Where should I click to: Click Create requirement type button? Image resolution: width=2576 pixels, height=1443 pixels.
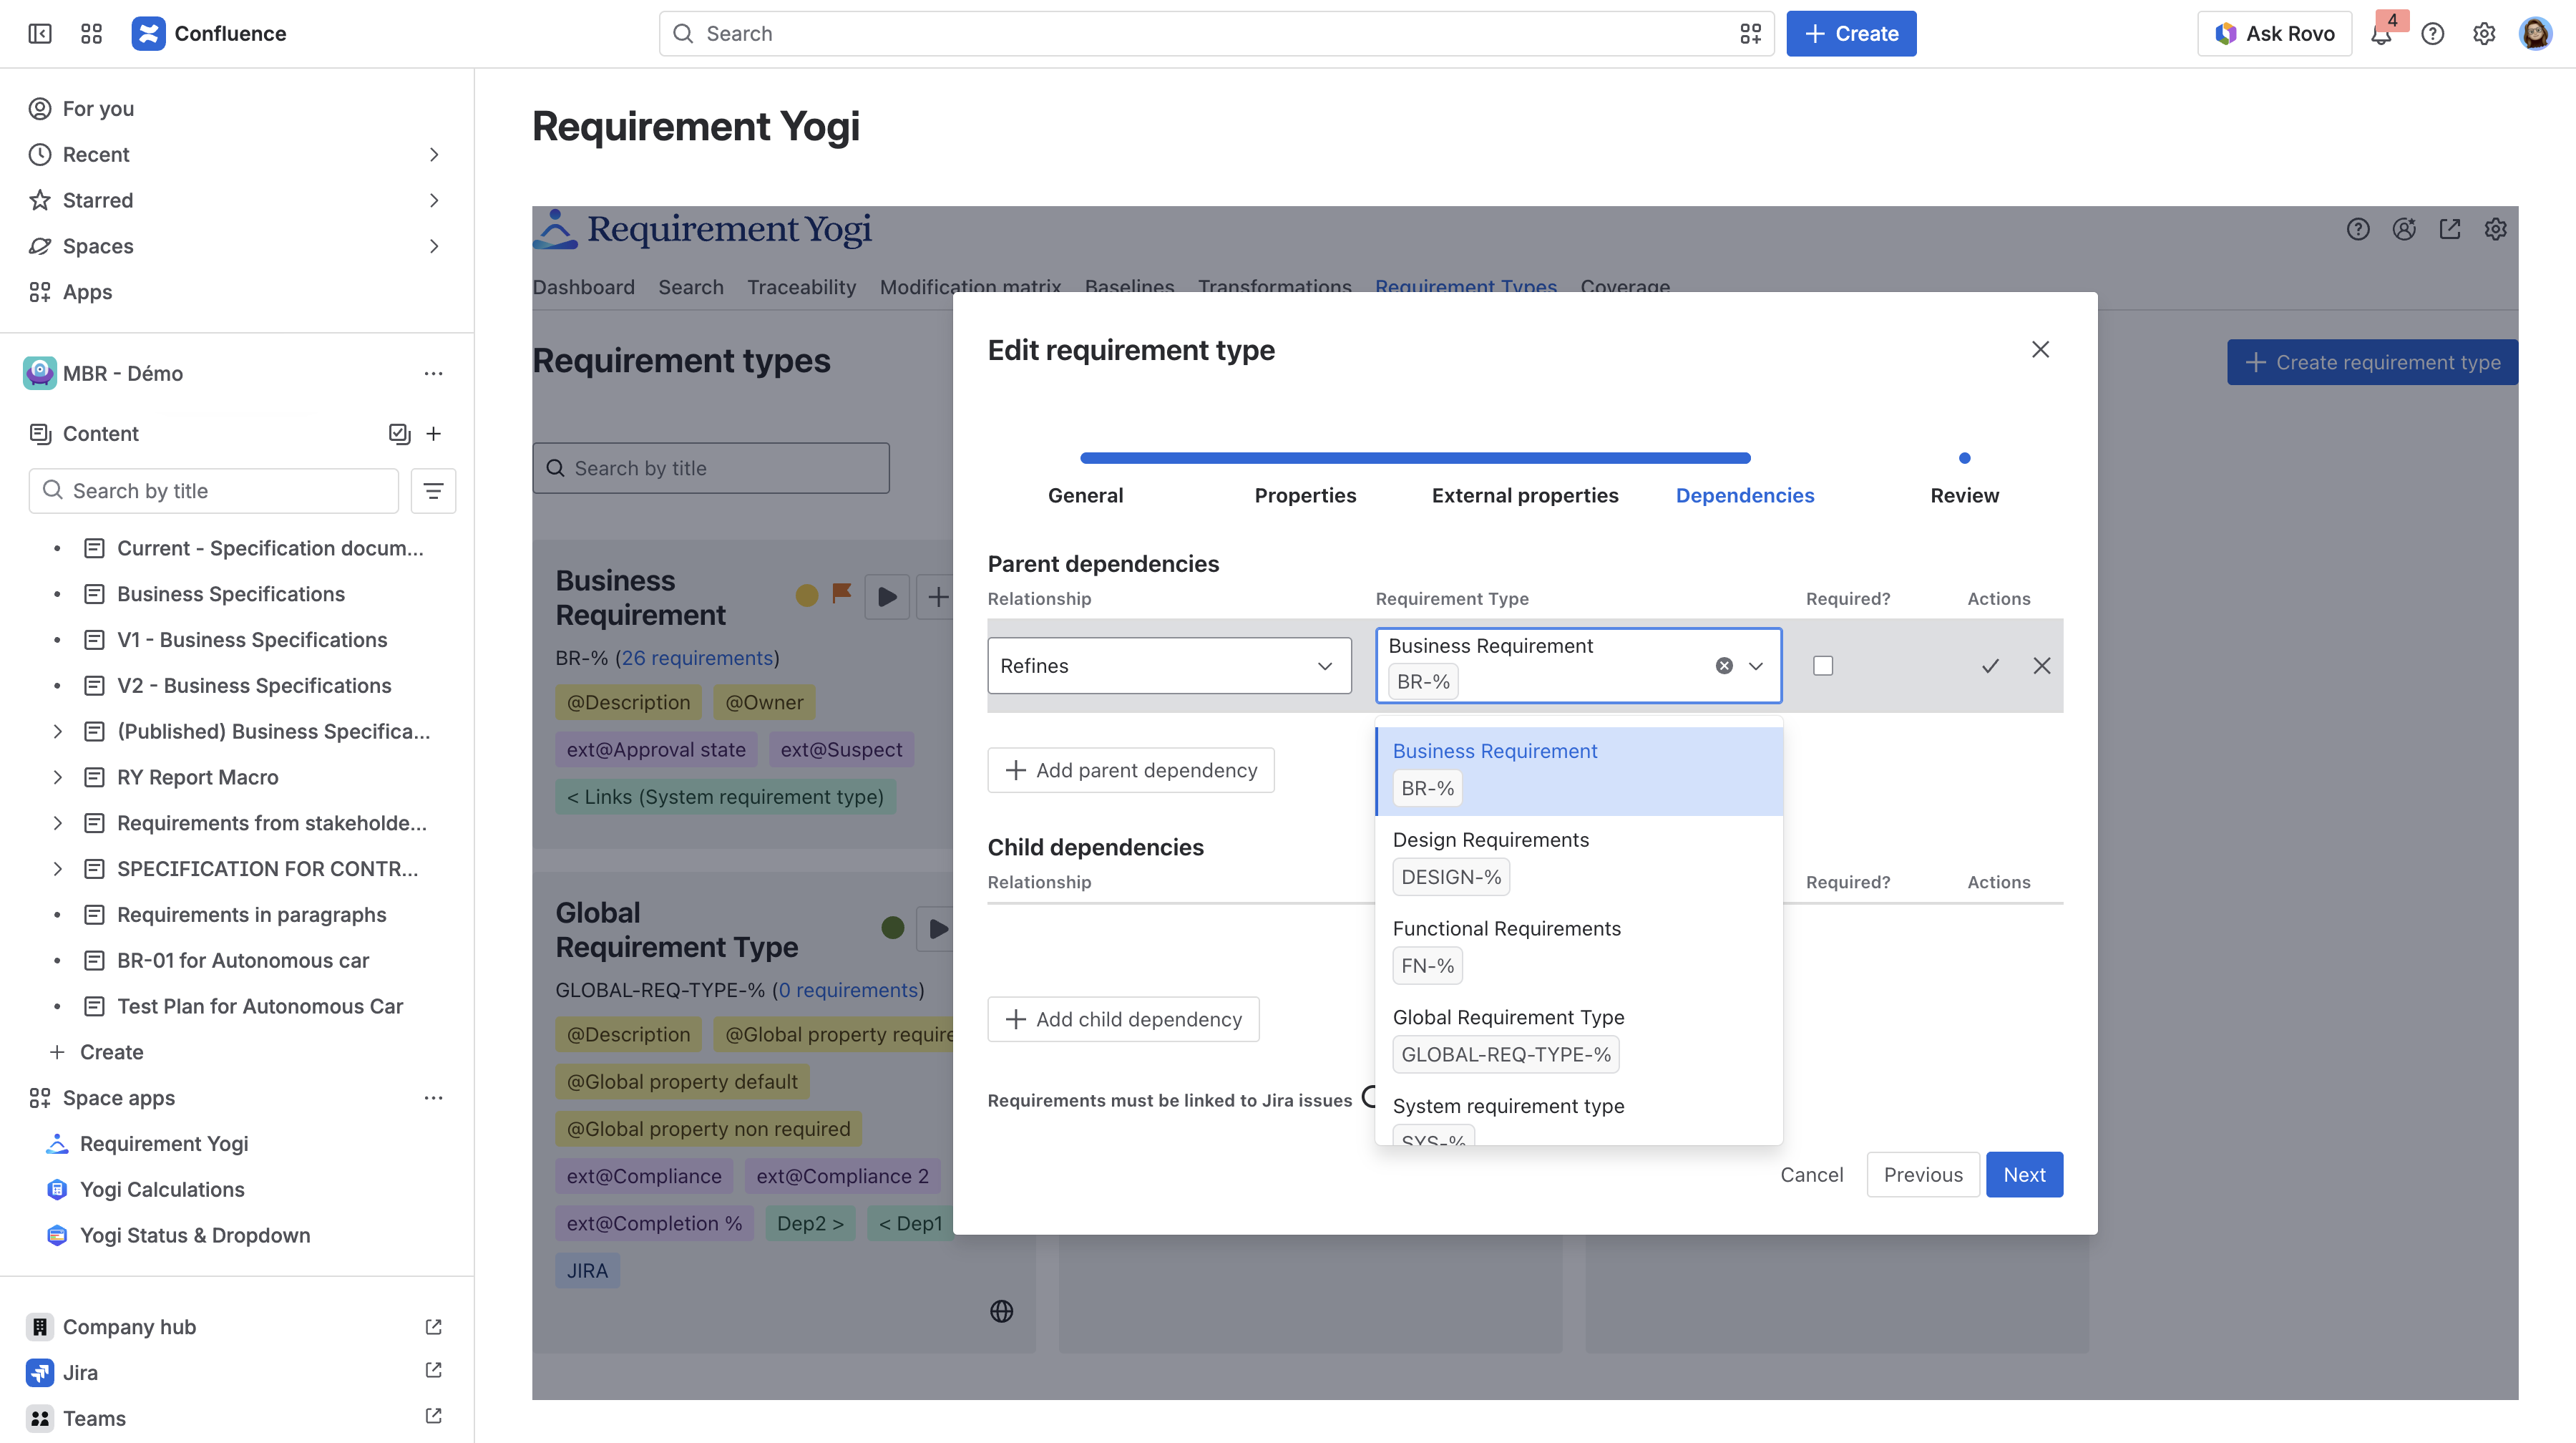(2372, 362)
